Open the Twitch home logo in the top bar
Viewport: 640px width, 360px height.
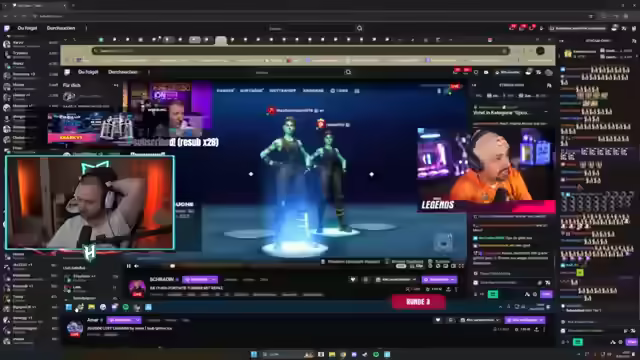(x=7, y=28)
